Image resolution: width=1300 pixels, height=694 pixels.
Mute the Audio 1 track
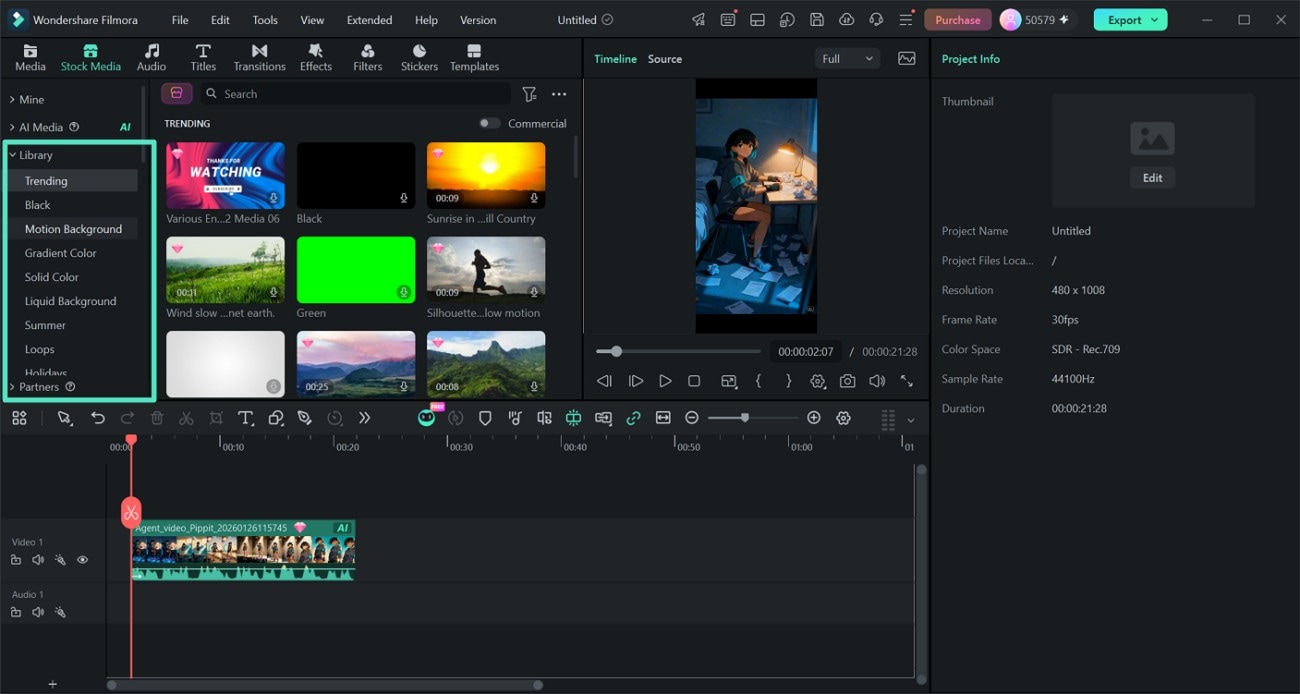38,612
